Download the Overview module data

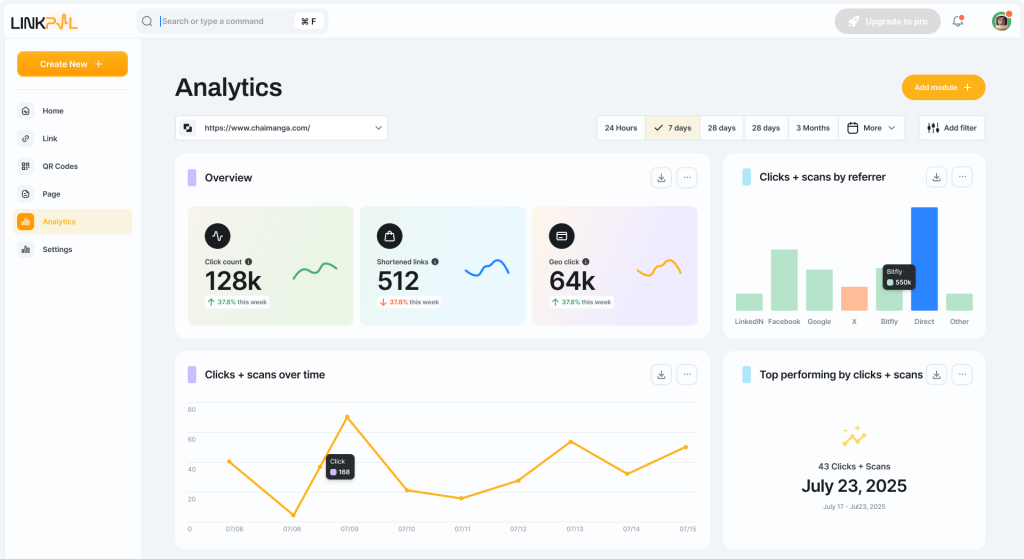click(x=660, y=177)
